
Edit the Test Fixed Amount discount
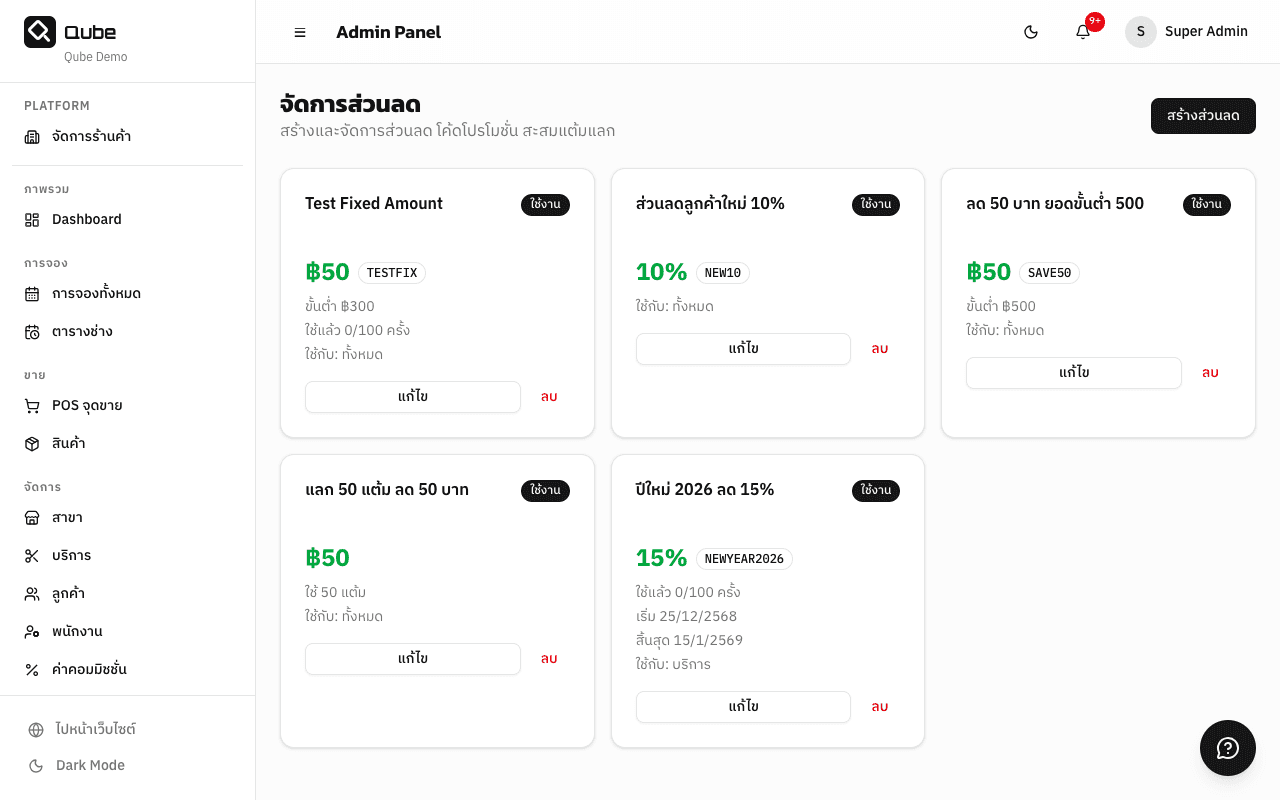412,397
